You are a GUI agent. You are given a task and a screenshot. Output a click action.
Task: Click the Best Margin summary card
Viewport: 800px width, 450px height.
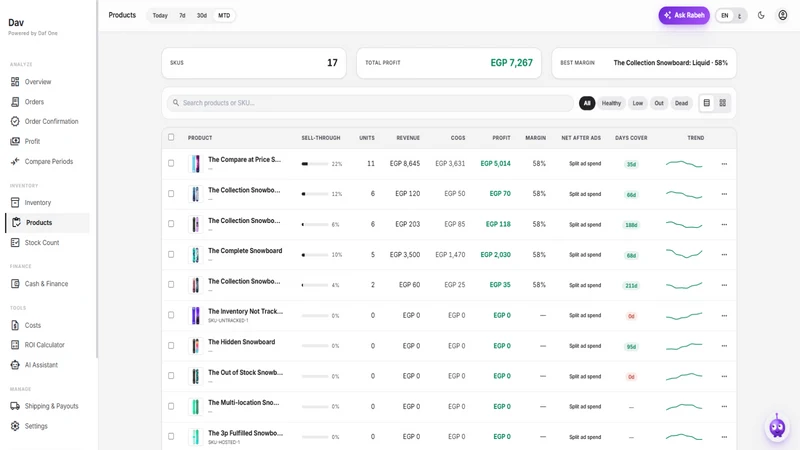(x=644, y=63)
